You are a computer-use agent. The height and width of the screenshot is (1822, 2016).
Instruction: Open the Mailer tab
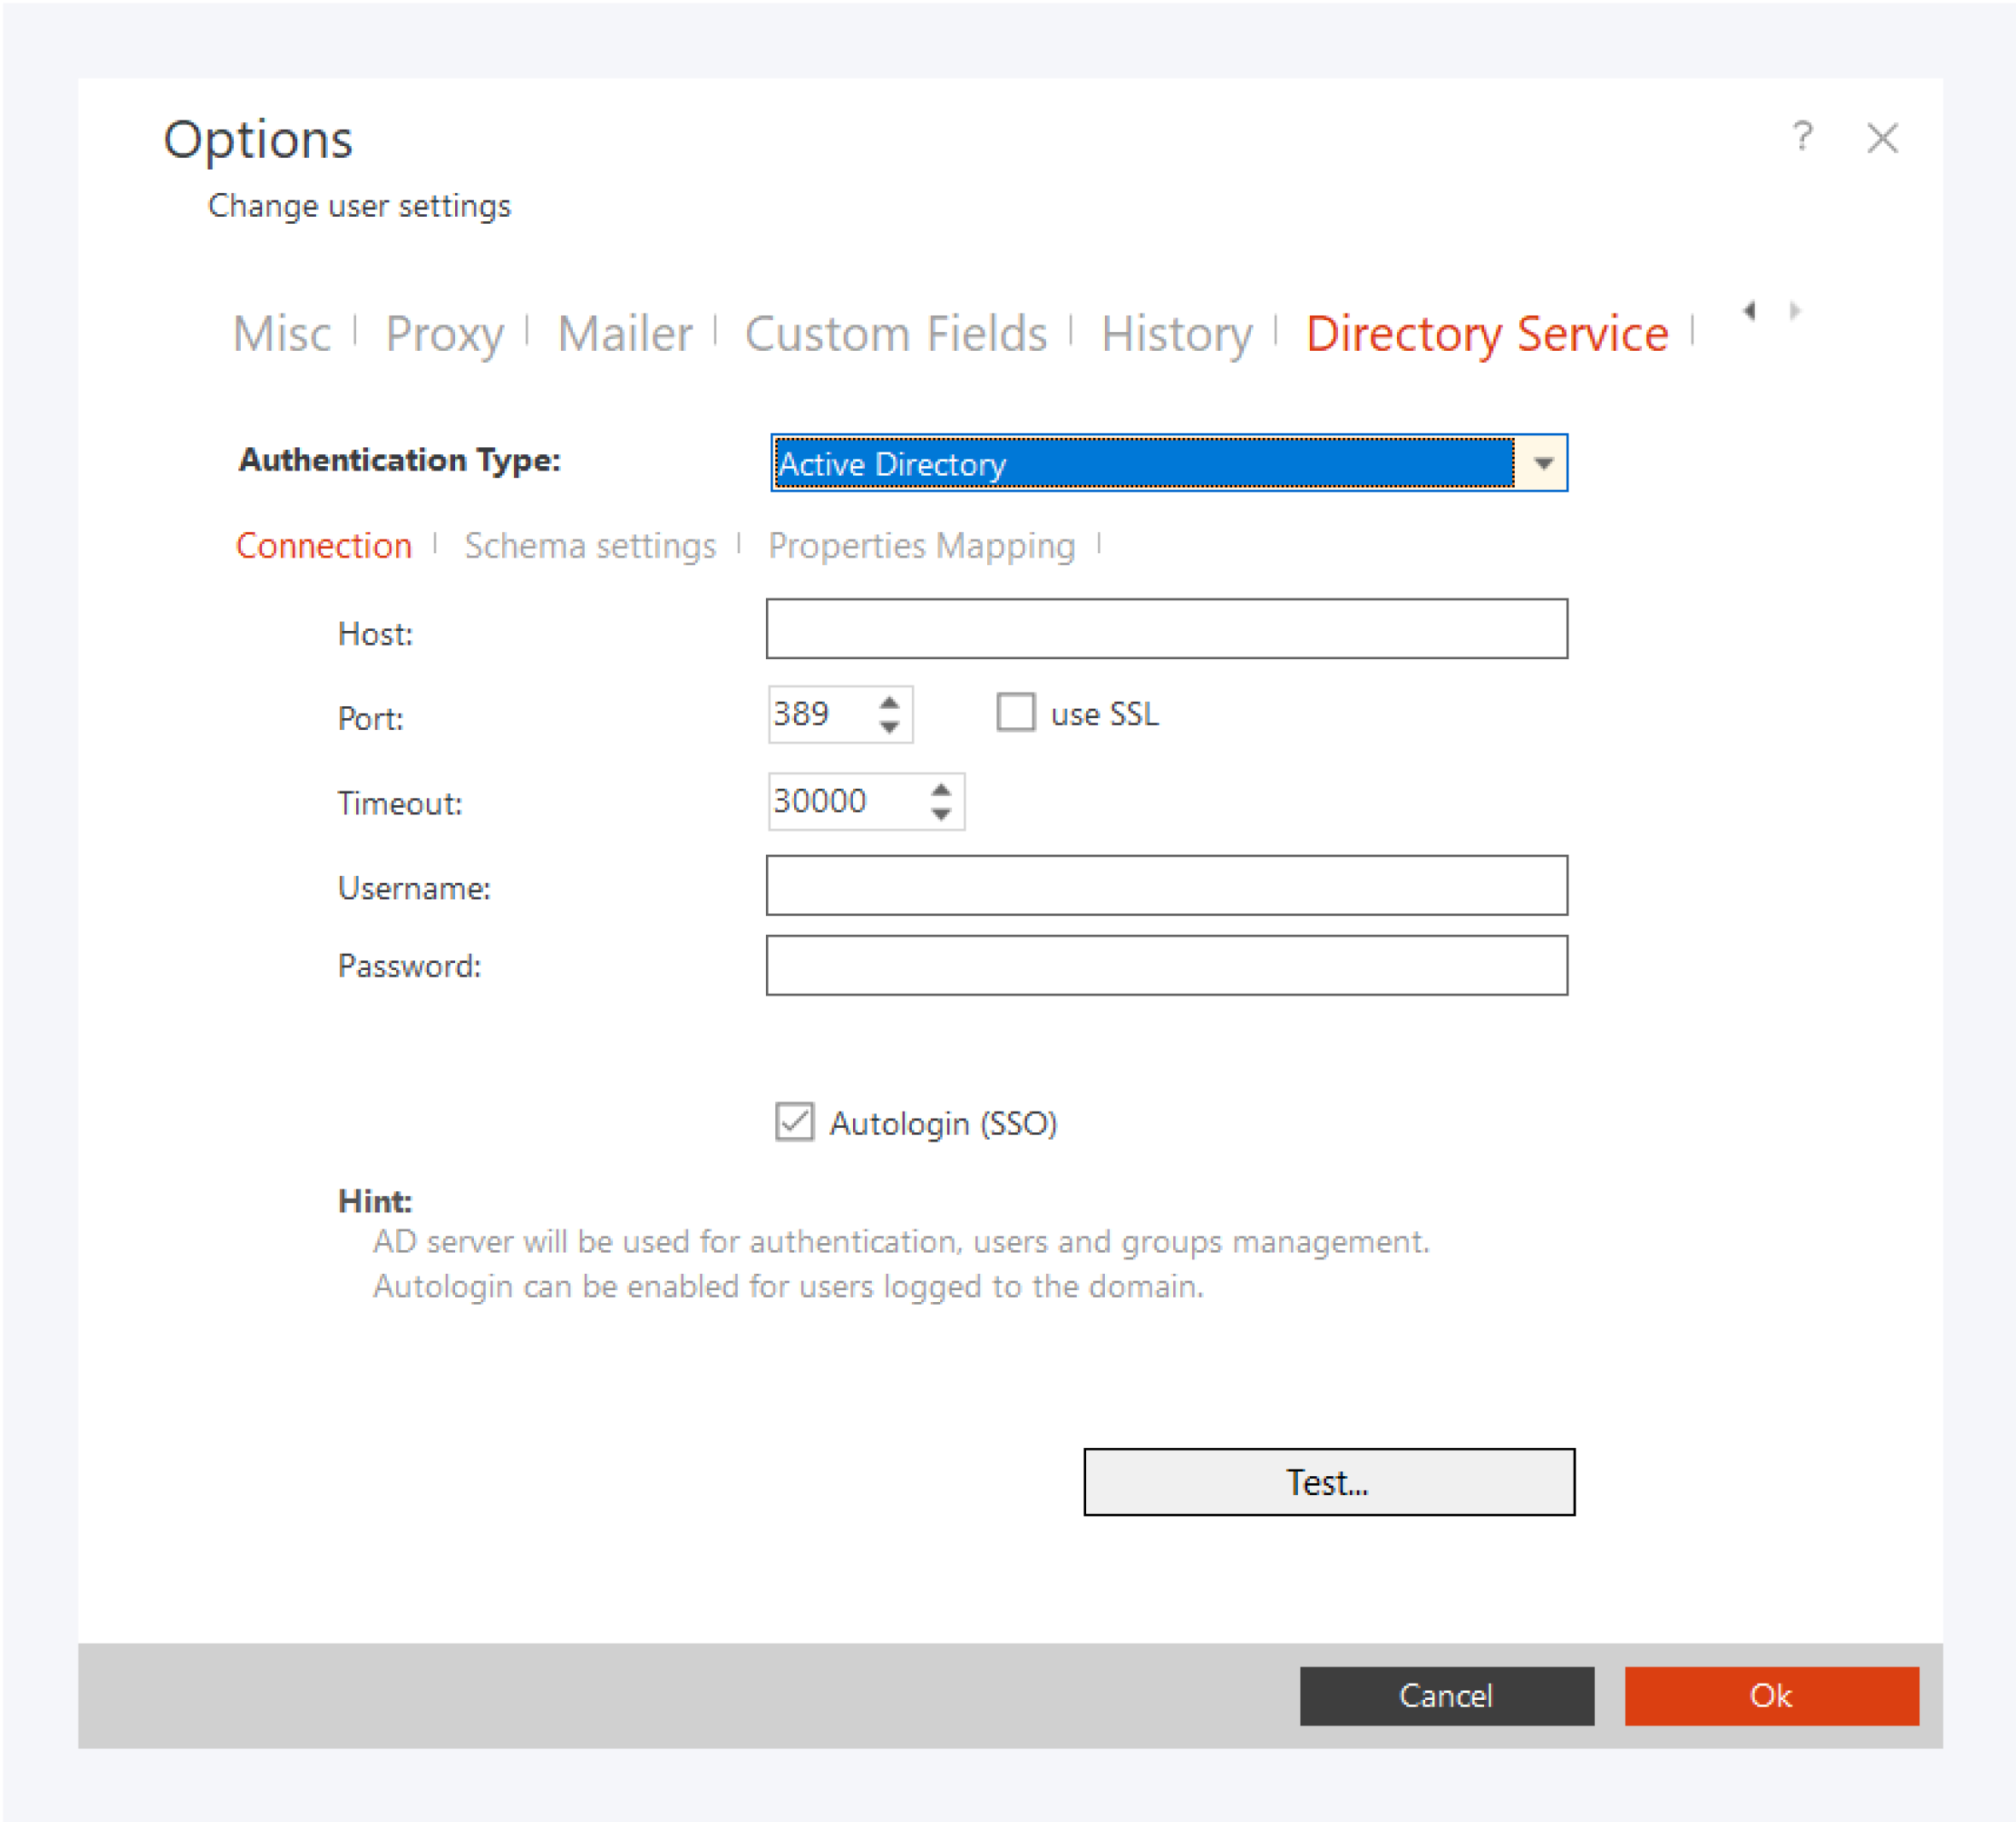(x=624, y=333)
